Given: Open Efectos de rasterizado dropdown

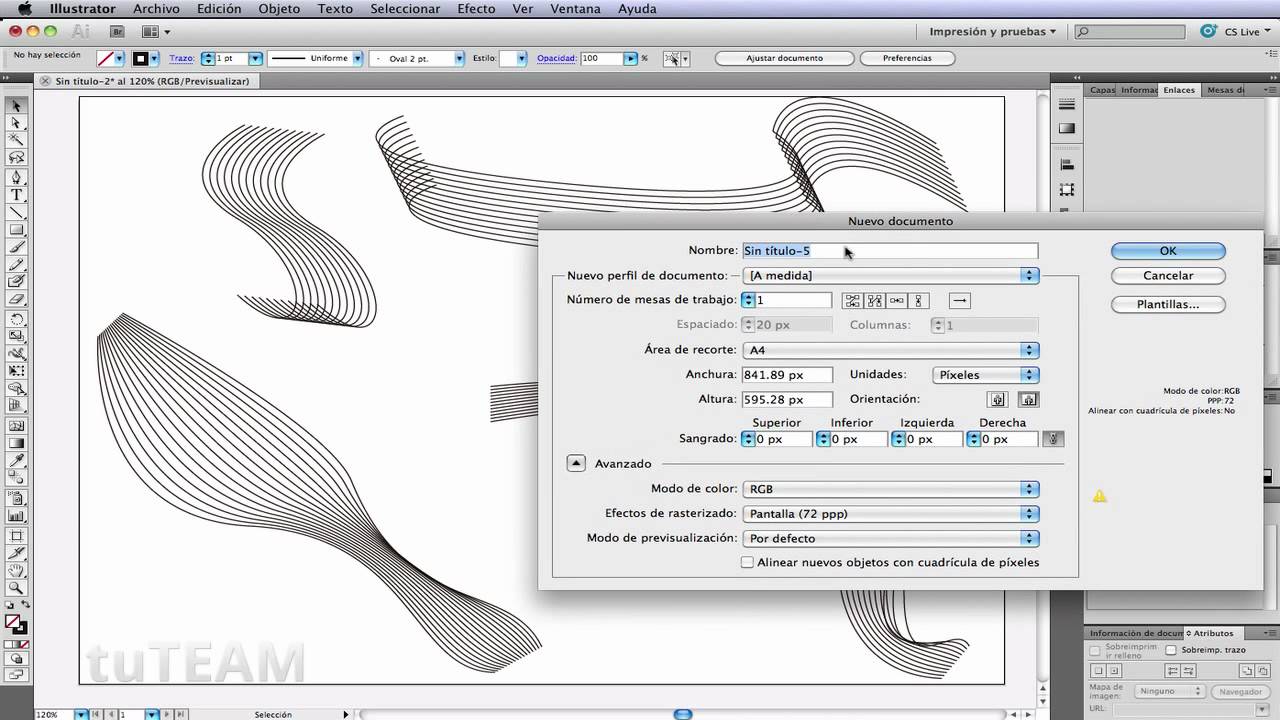Looking at the screenshot, I should (891, 514).
